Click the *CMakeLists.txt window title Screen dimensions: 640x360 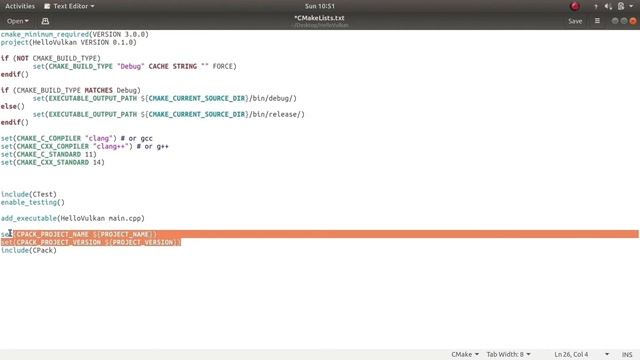(319, 18)
